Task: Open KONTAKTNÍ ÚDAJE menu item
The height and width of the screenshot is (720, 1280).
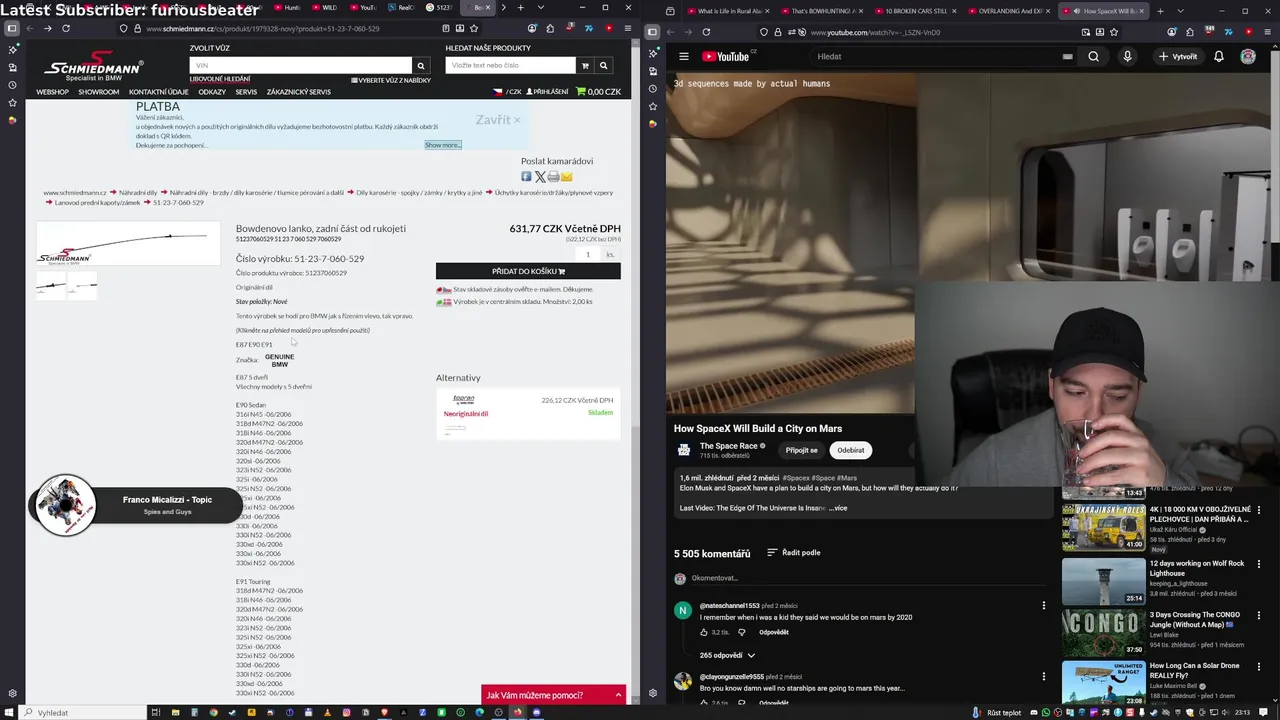Action: click(x=158, y=92)
